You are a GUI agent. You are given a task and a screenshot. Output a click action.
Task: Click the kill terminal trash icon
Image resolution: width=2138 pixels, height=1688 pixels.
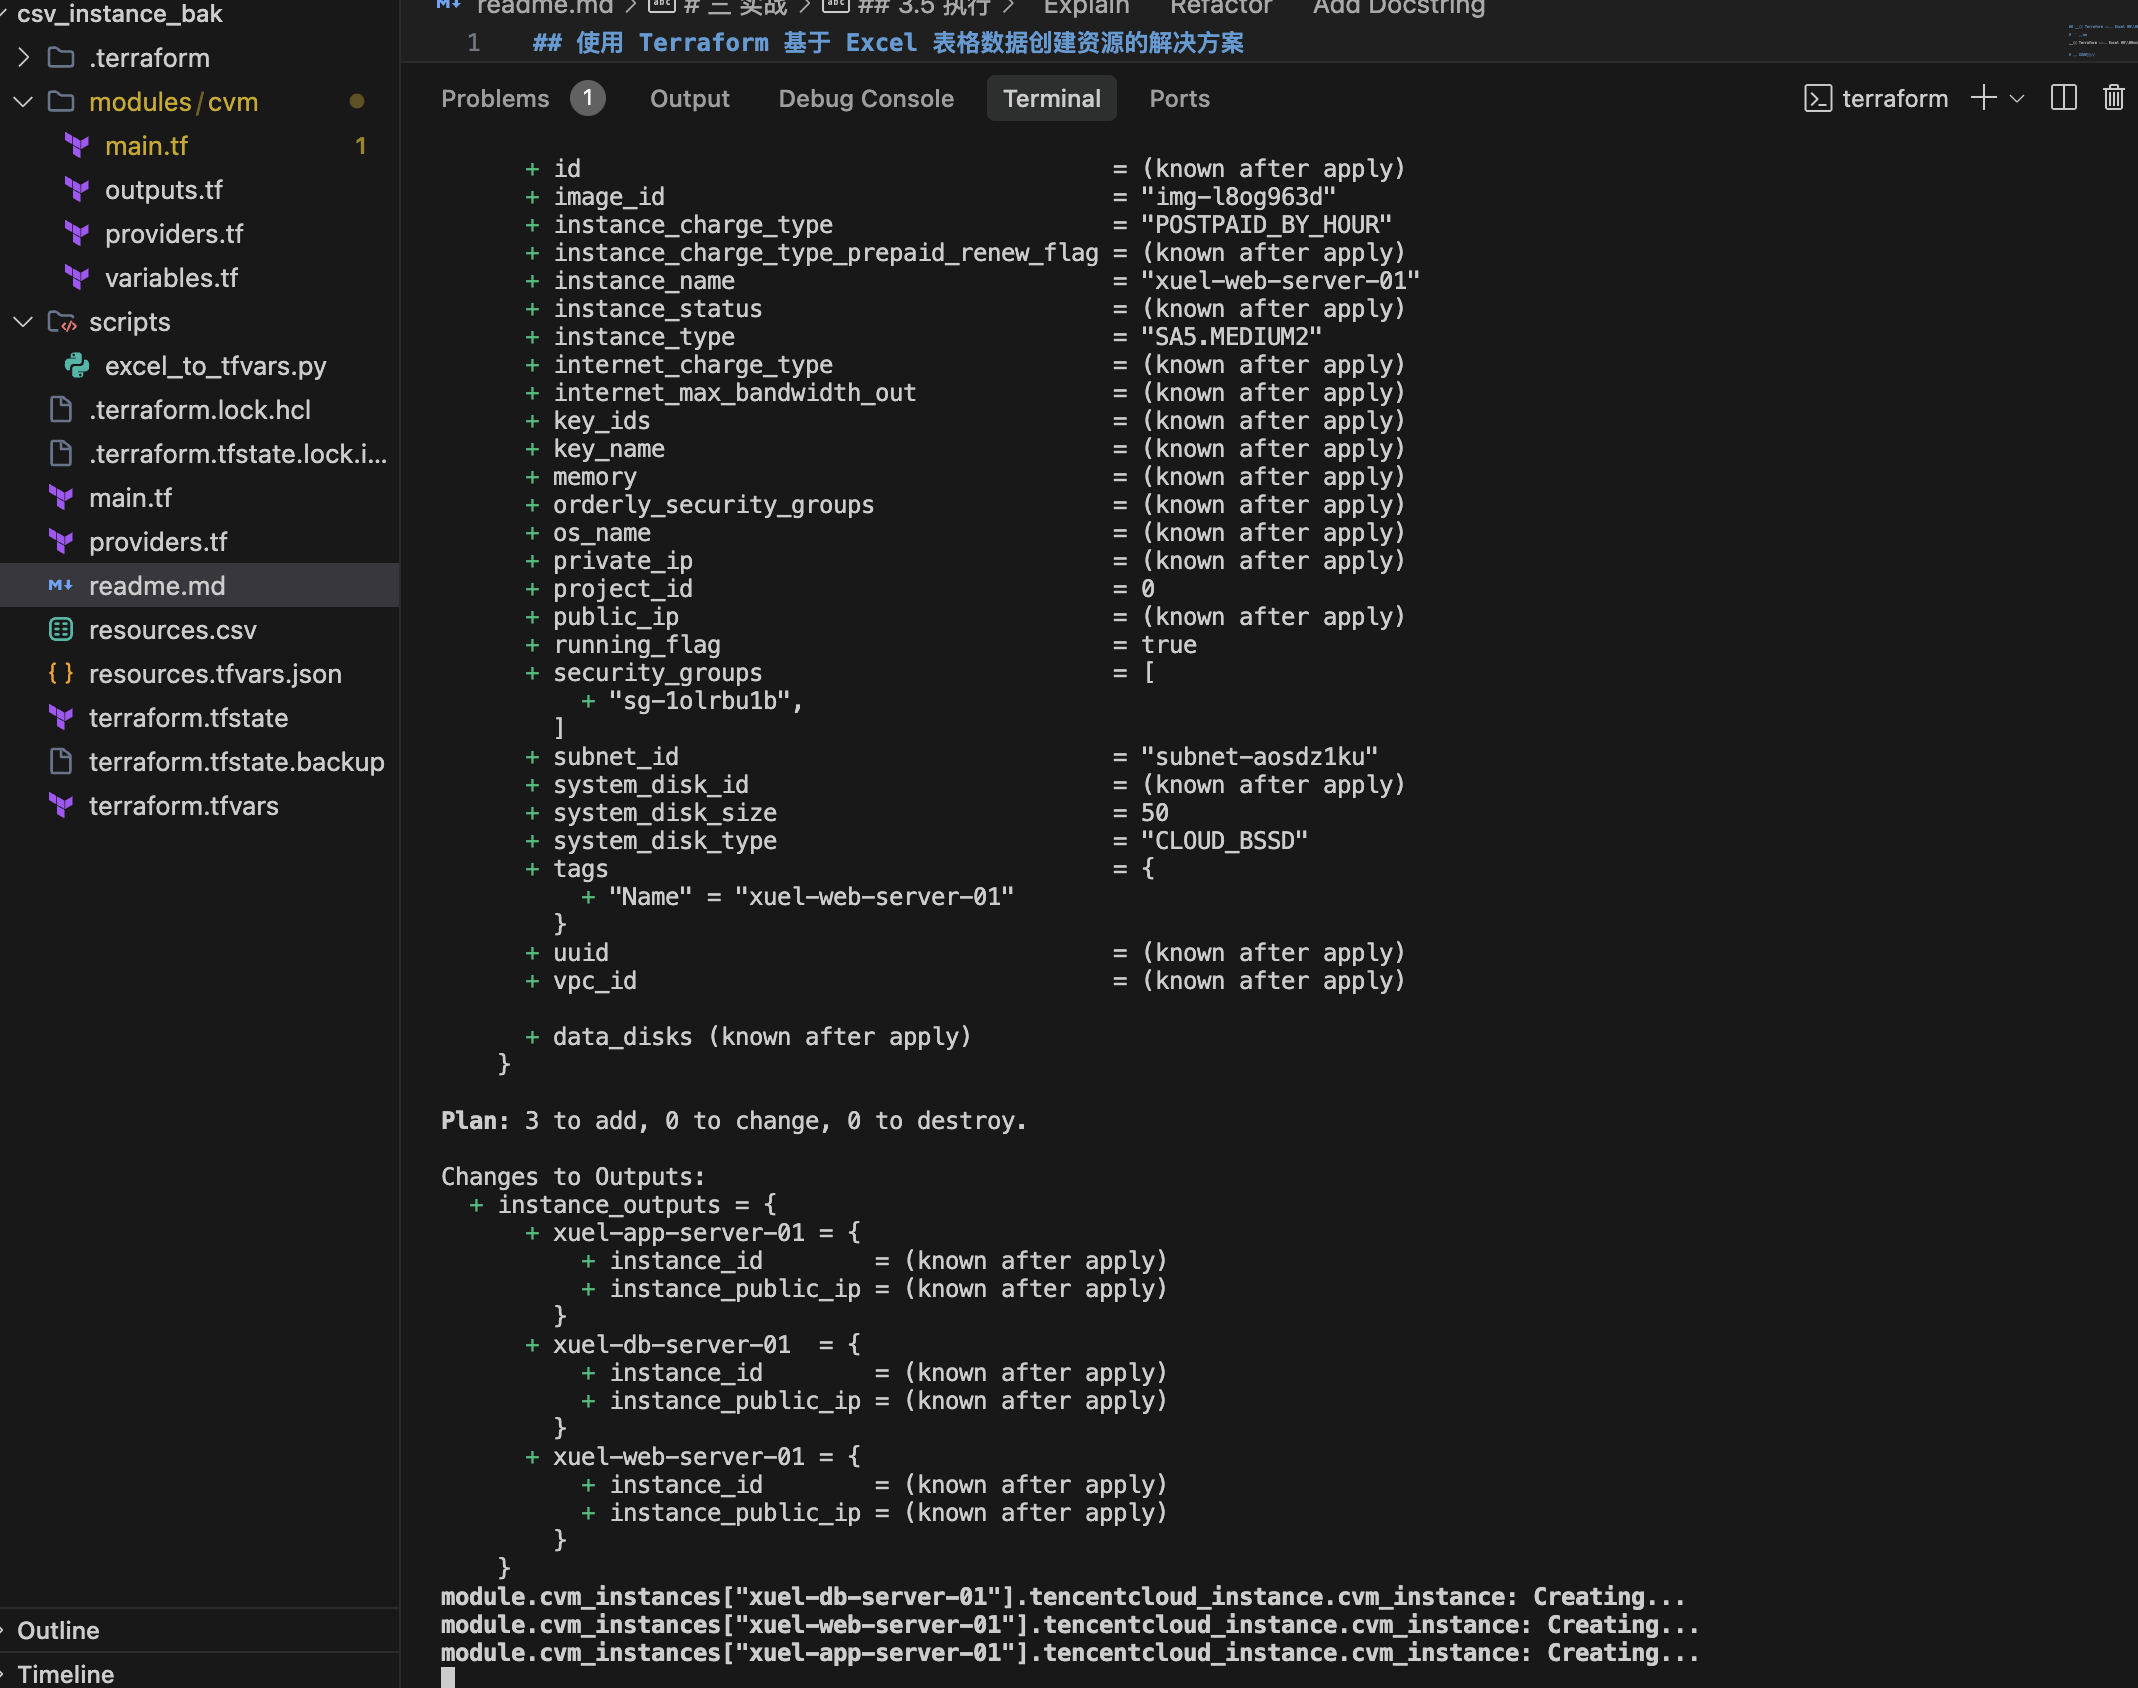[x=2113, y=98]
